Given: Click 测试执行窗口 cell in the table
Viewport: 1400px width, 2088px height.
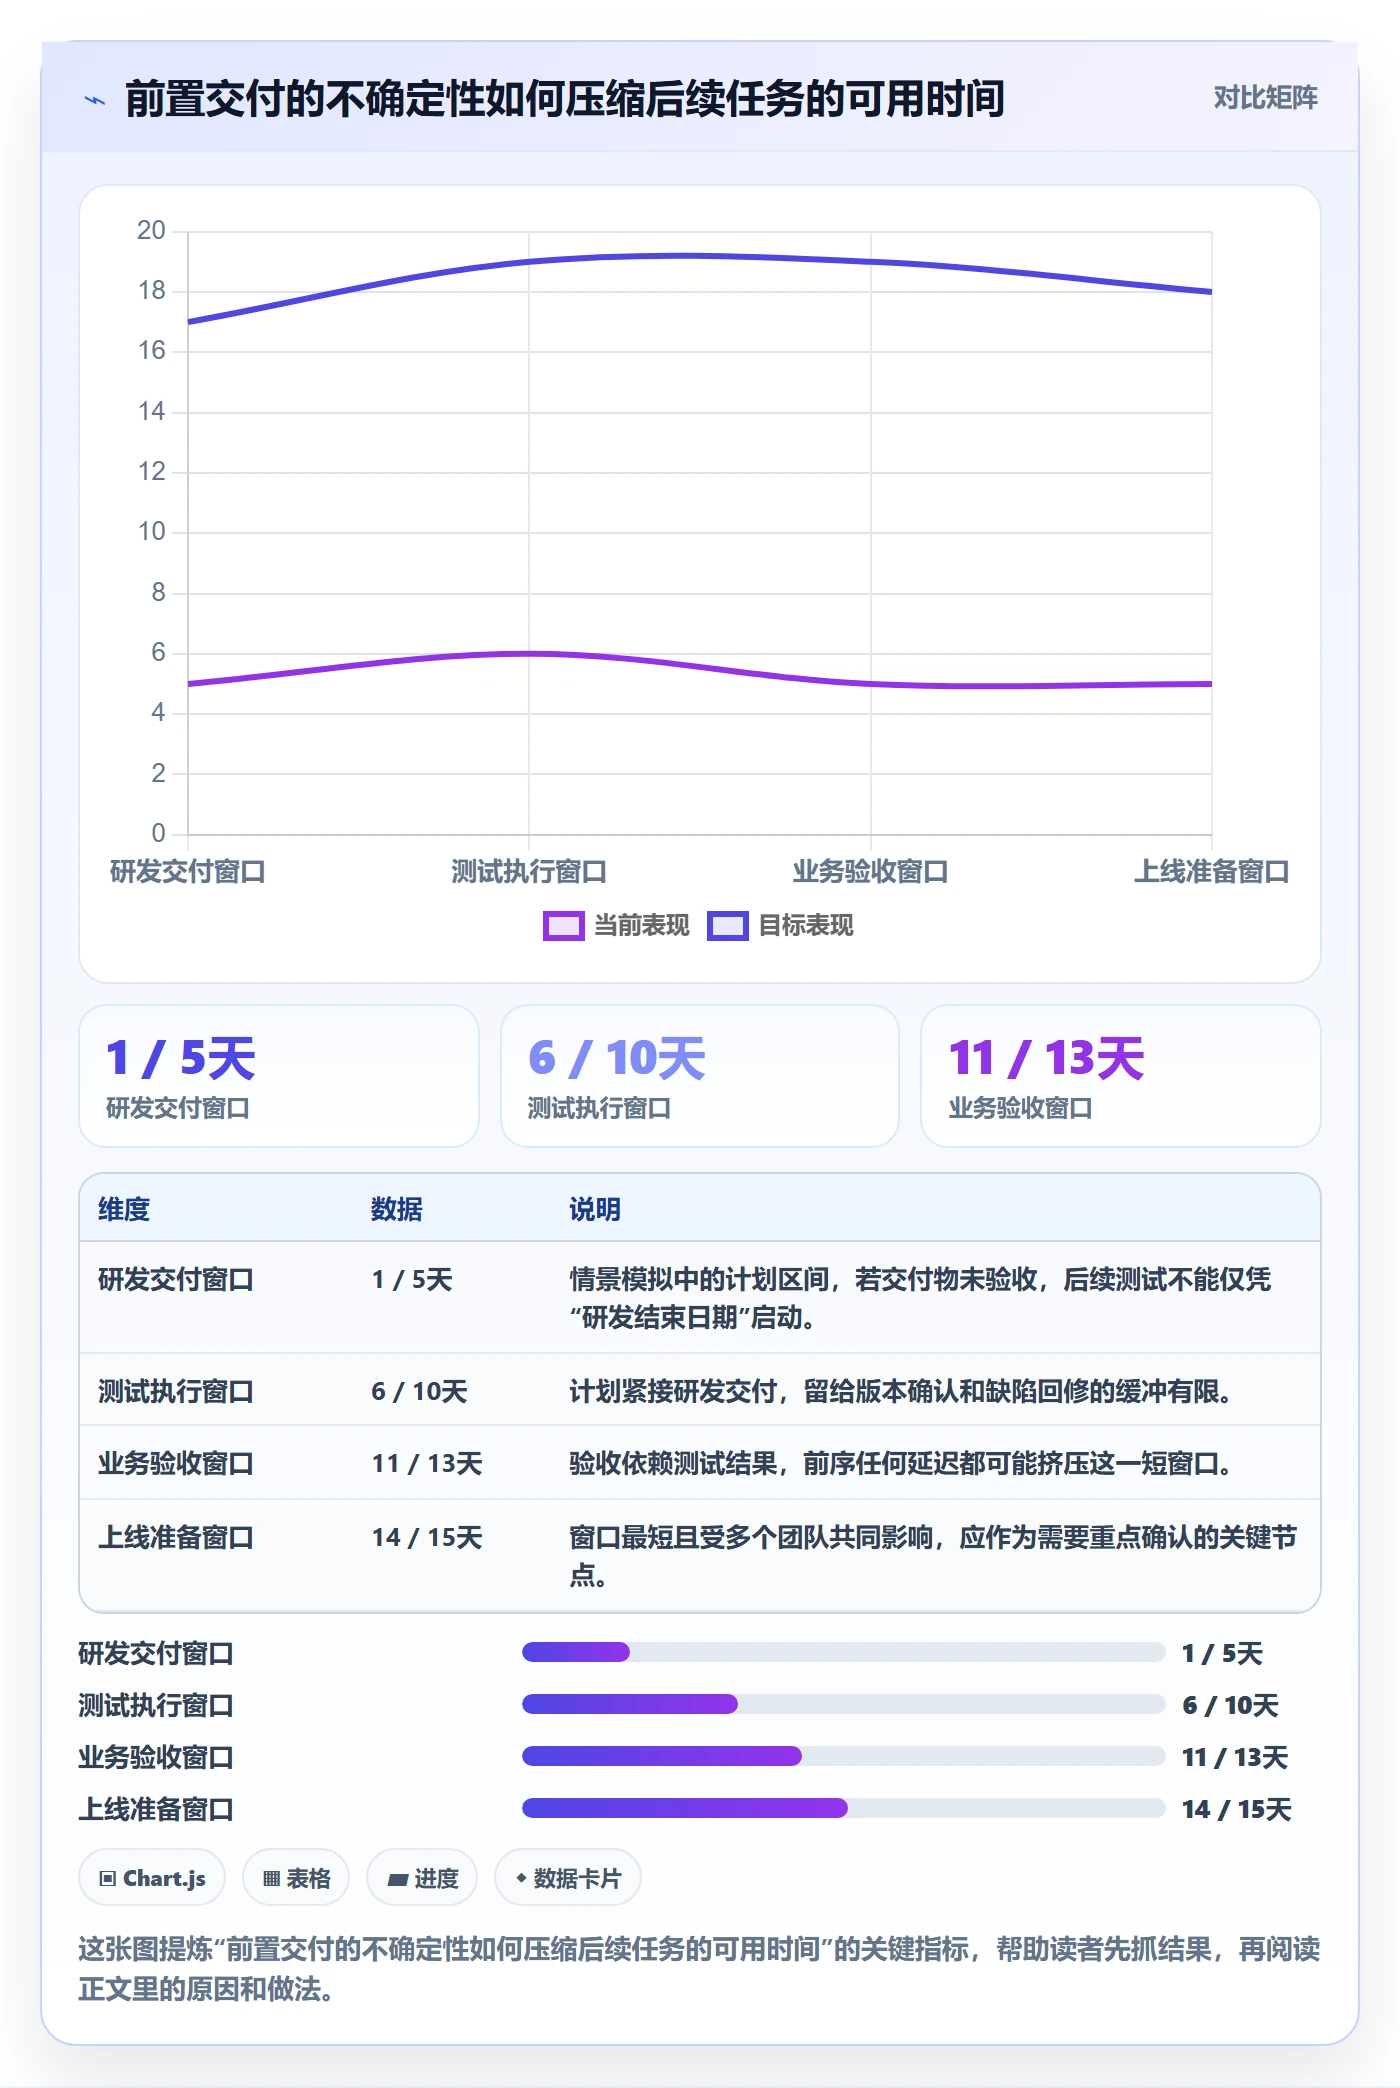Looking at the screenshot, I should click(x=176, y=1391).
